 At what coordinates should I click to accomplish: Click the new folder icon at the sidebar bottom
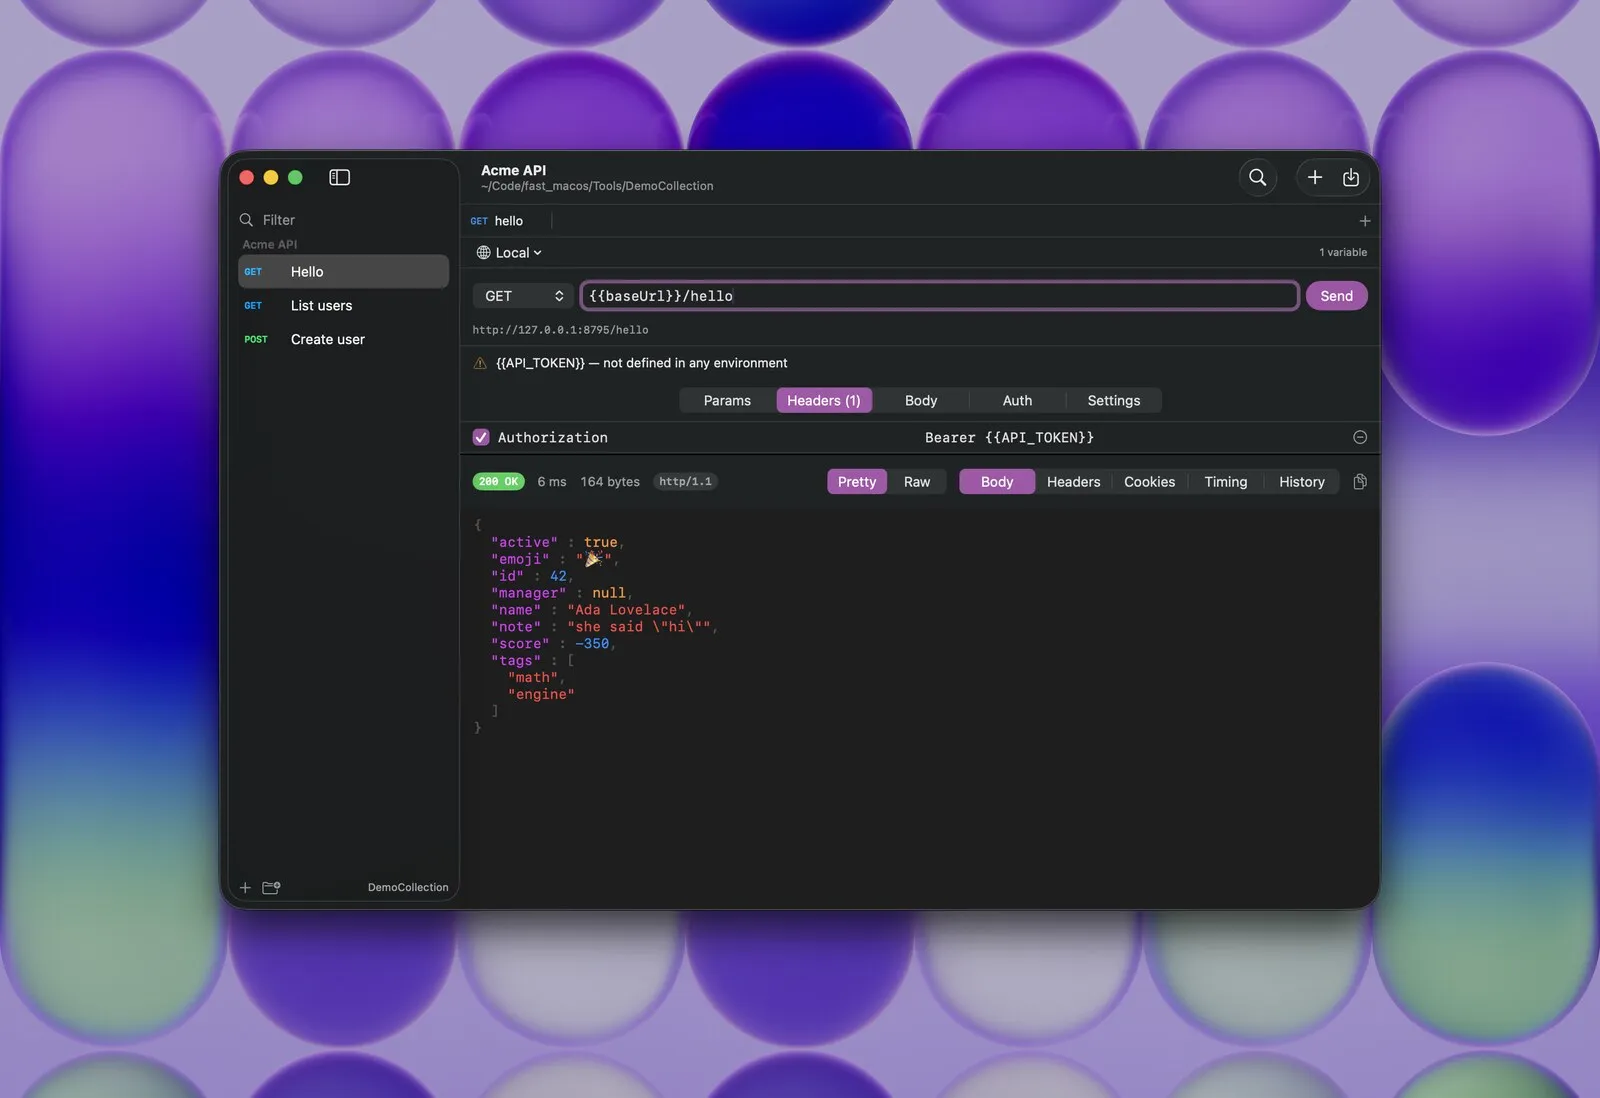[271, 887]
